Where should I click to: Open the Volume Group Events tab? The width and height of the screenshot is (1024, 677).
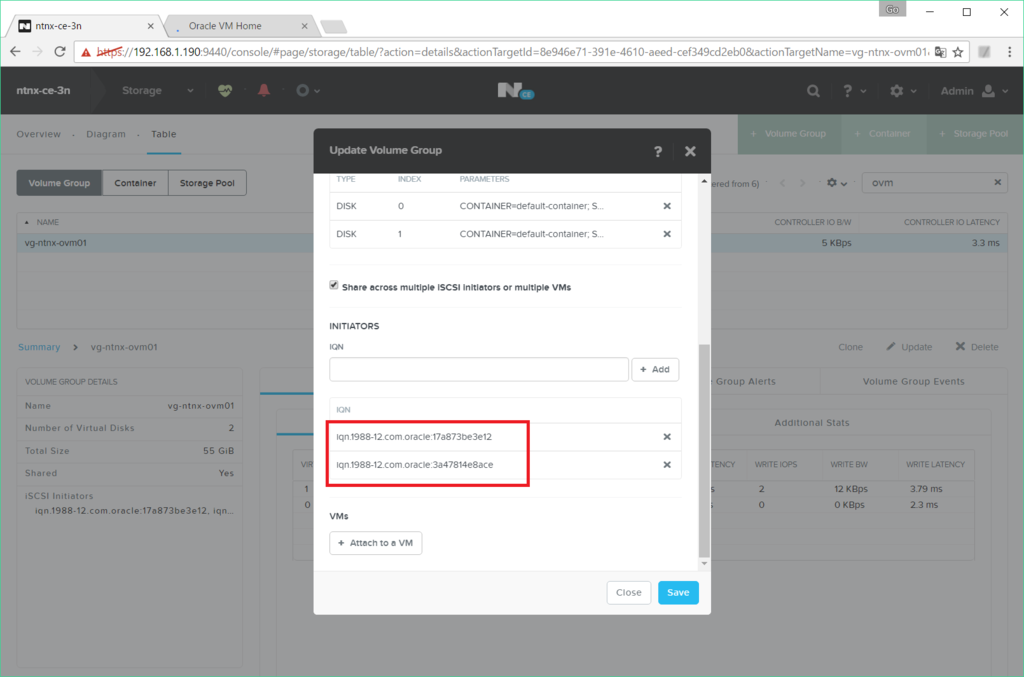coord(913,381)
